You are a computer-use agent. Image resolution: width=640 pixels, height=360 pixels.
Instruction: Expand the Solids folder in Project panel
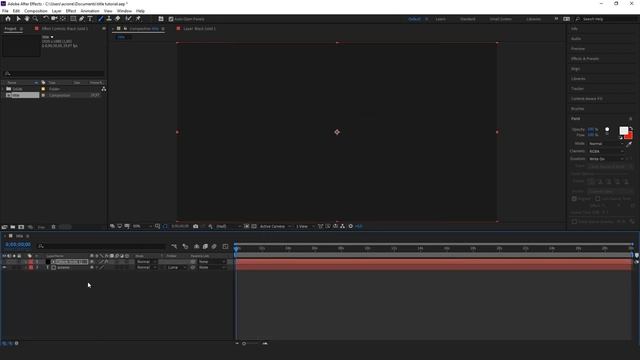[x=3, y=89]
